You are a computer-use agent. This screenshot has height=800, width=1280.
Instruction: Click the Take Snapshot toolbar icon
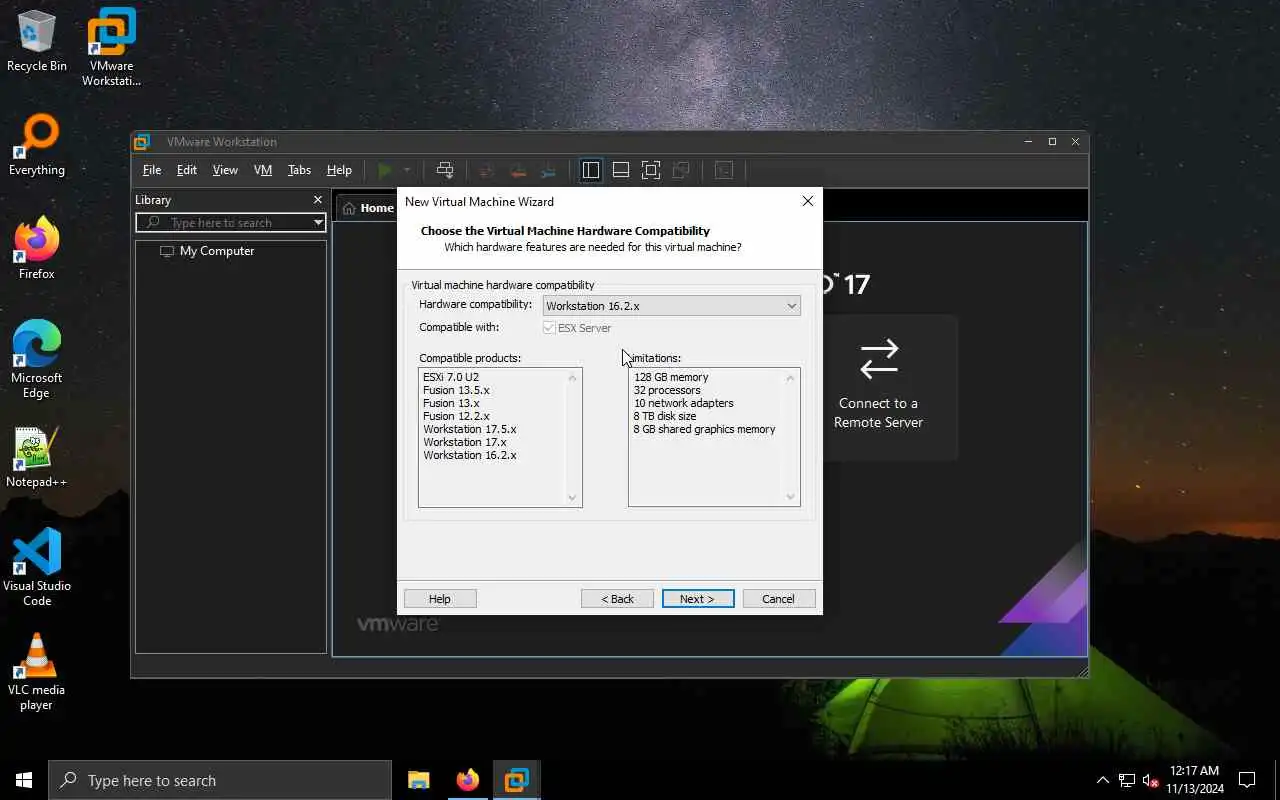[487, 170]
